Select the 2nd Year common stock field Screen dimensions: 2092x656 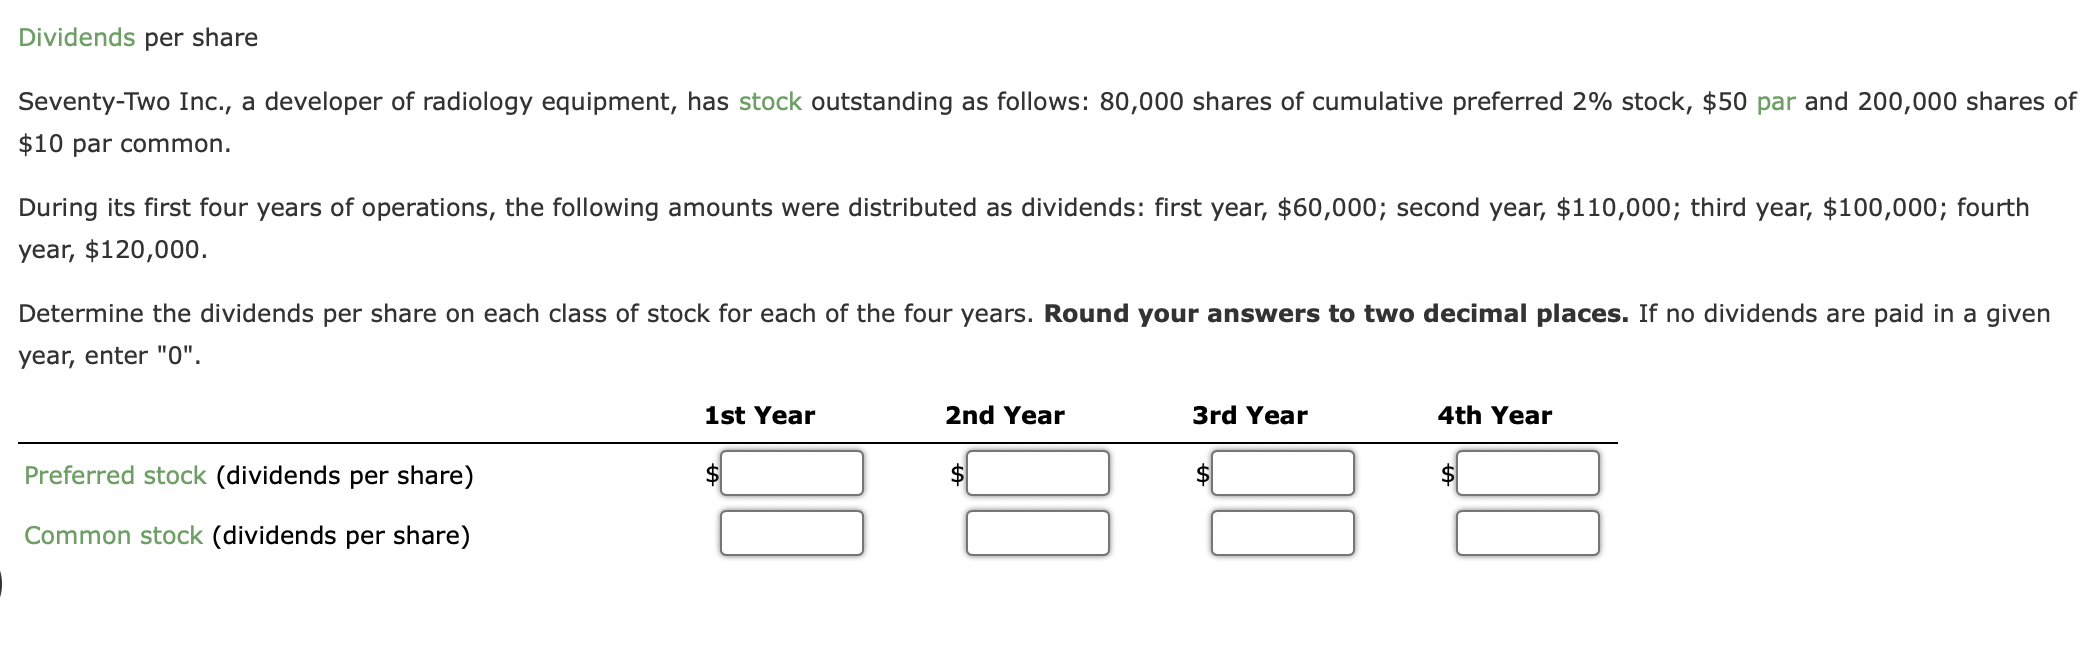pos(1037,532)
